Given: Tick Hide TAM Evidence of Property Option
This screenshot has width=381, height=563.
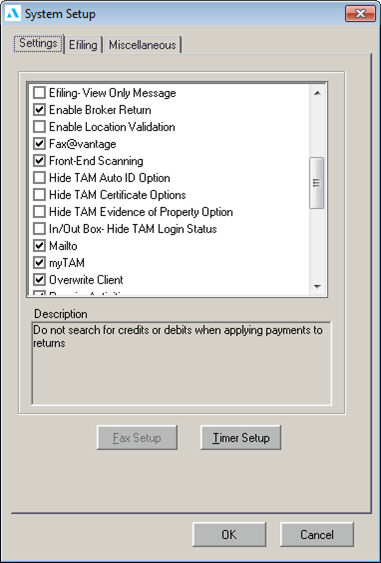Looking at the screenshot, I should 39,212.
